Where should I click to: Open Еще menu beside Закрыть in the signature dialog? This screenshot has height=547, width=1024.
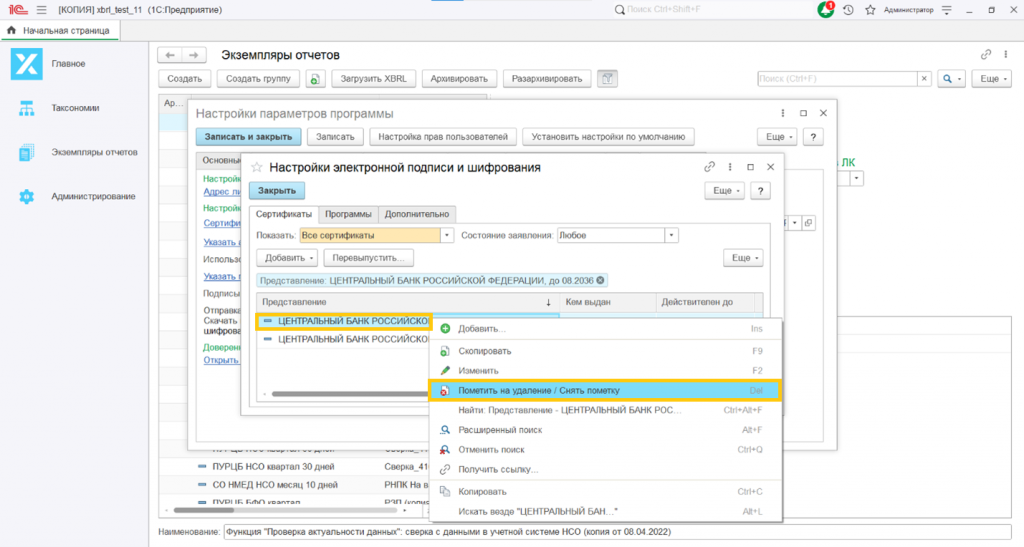pyautogui.click(x=724, y=191)
